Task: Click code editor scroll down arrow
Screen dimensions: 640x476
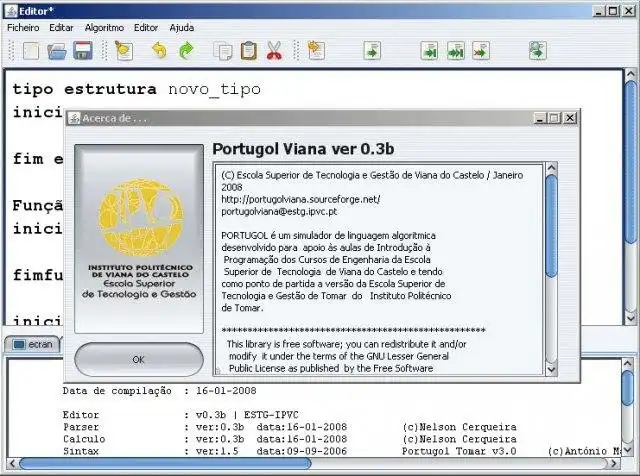Action: [x=631, y=317]
